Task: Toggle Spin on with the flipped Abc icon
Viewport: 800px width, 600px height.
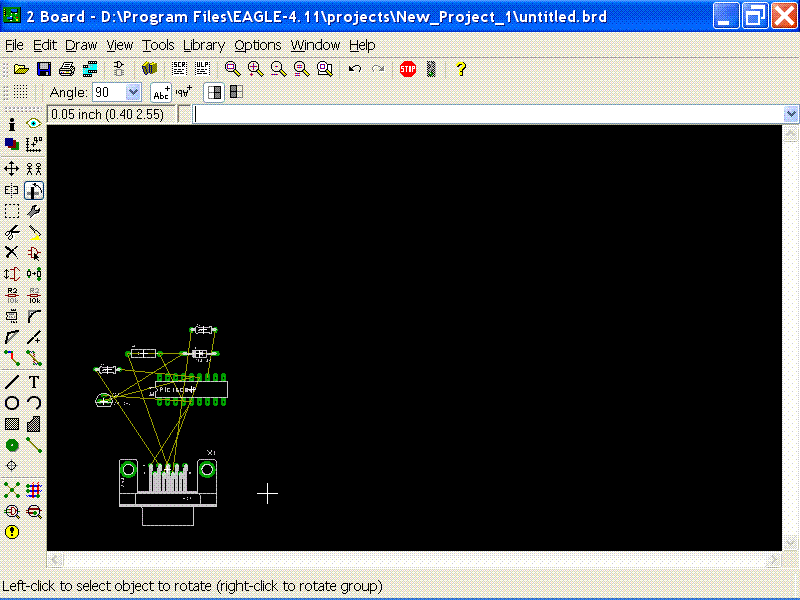Action: pyautogui.click(x=184, y=92)
